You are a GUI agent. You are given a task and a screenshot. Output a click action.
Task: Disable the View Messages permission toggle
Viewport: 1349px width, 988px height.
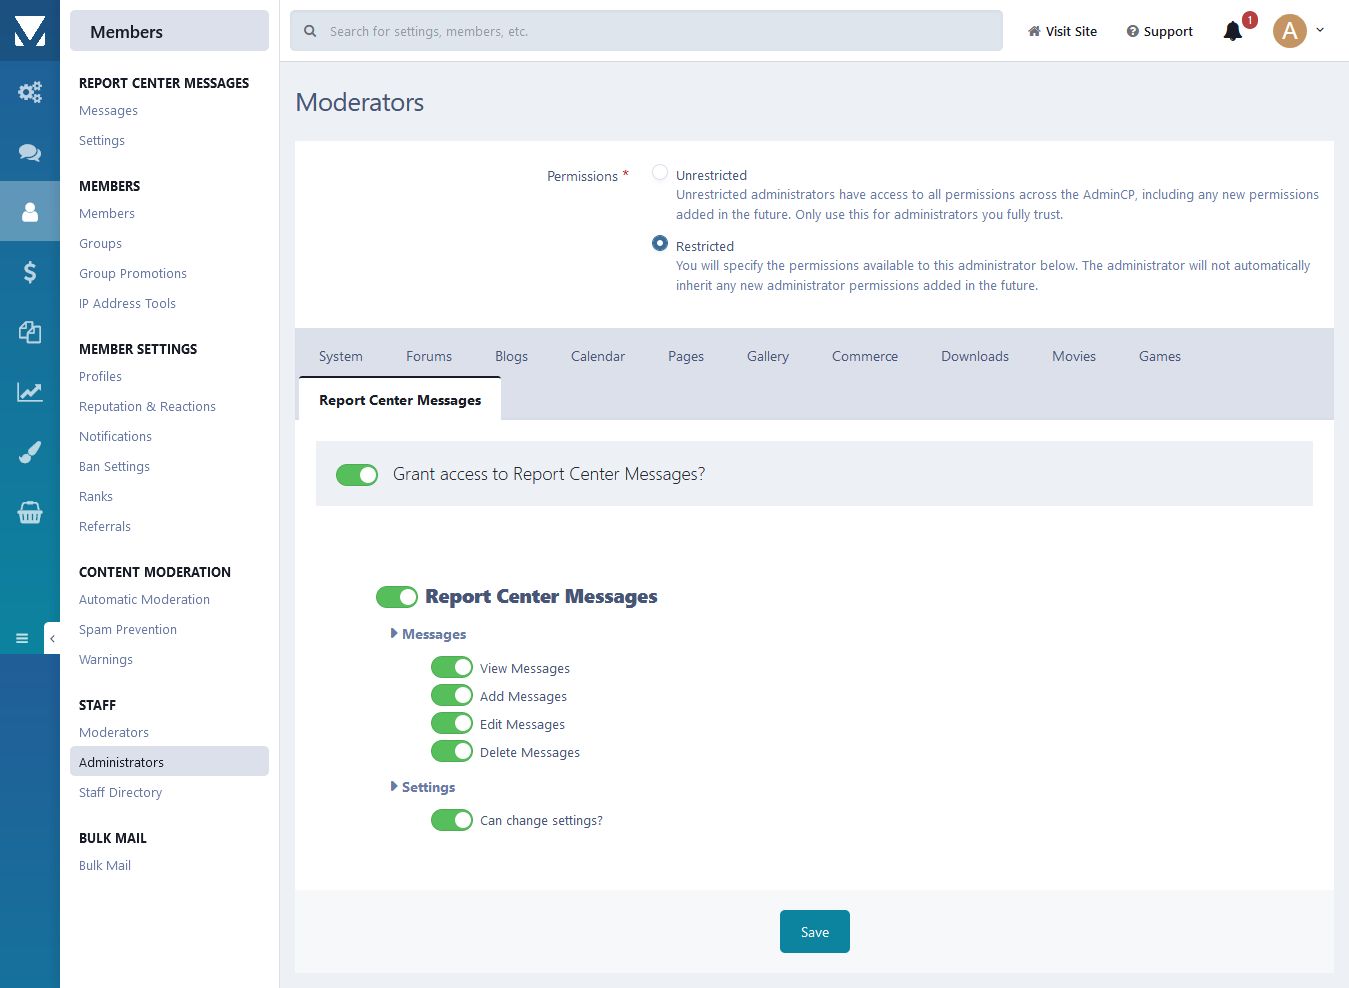(452, 667)
